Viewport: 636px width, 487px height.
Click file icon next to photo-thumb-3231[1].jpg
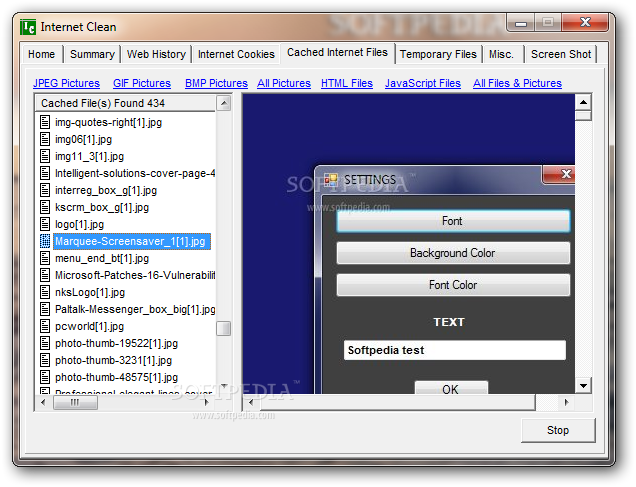point(45,360)
